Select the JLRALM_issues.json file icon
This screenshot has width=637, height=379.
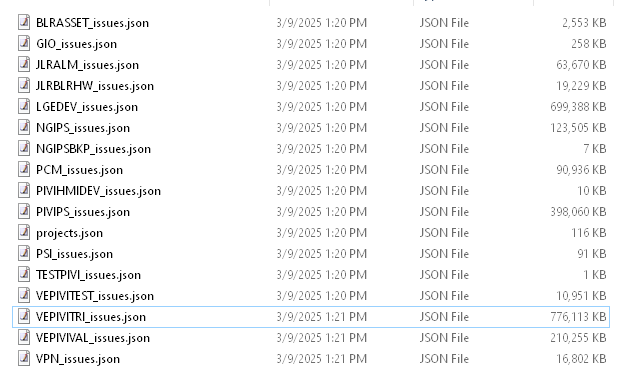[24, 65]
